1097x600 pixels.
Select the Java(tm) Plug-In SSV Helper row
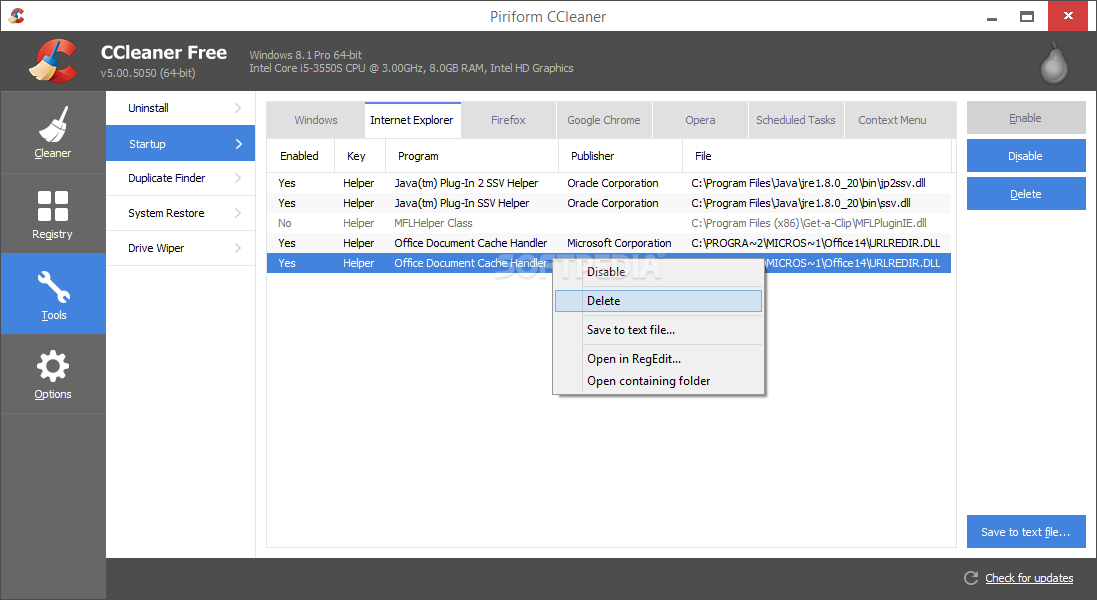609,203
